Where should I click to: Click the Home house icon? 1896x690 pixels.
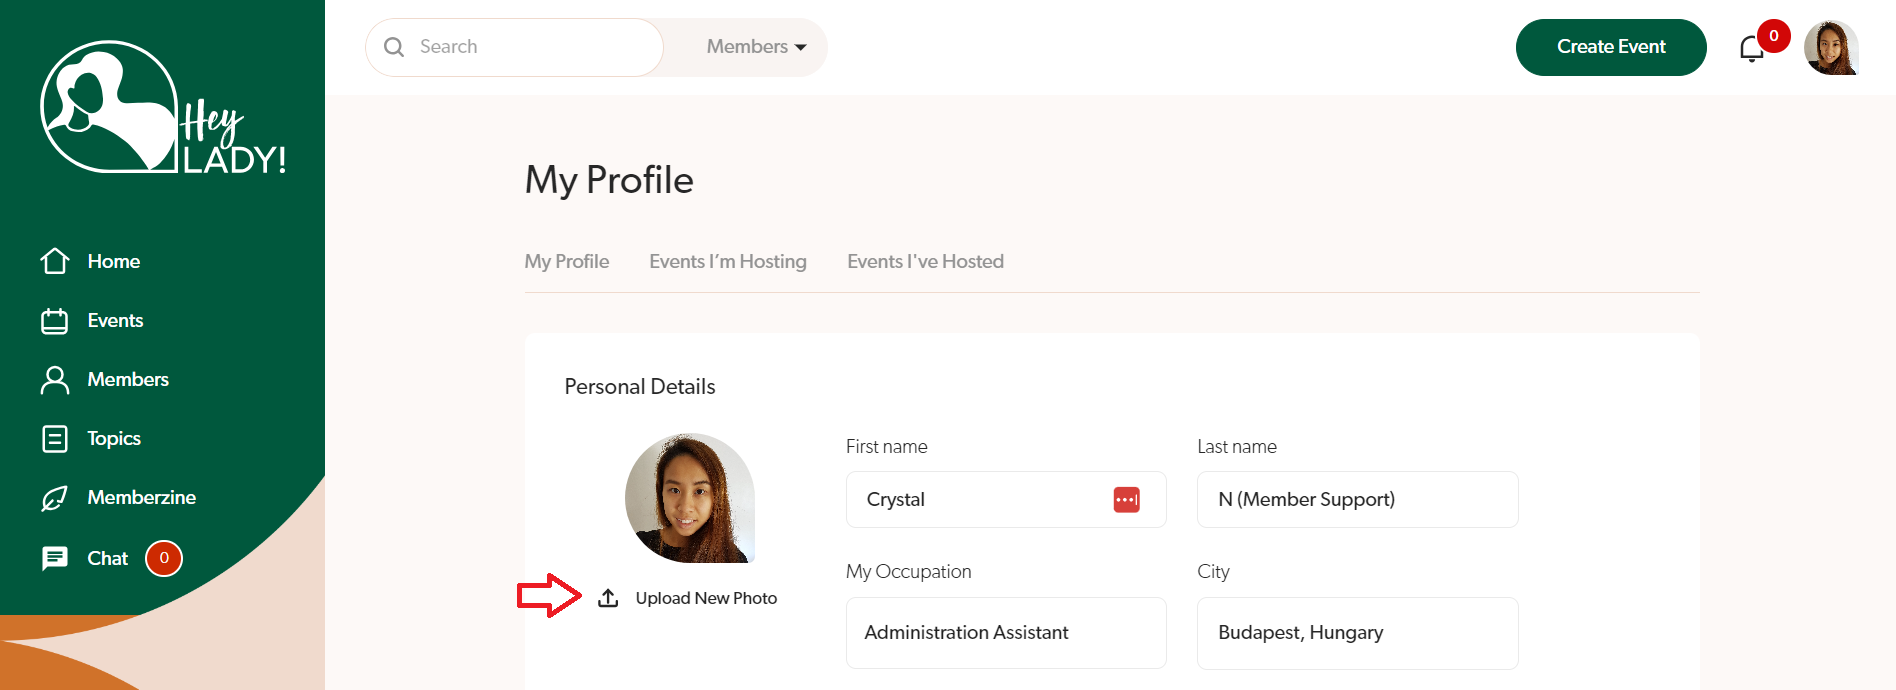tap(55, 261)
